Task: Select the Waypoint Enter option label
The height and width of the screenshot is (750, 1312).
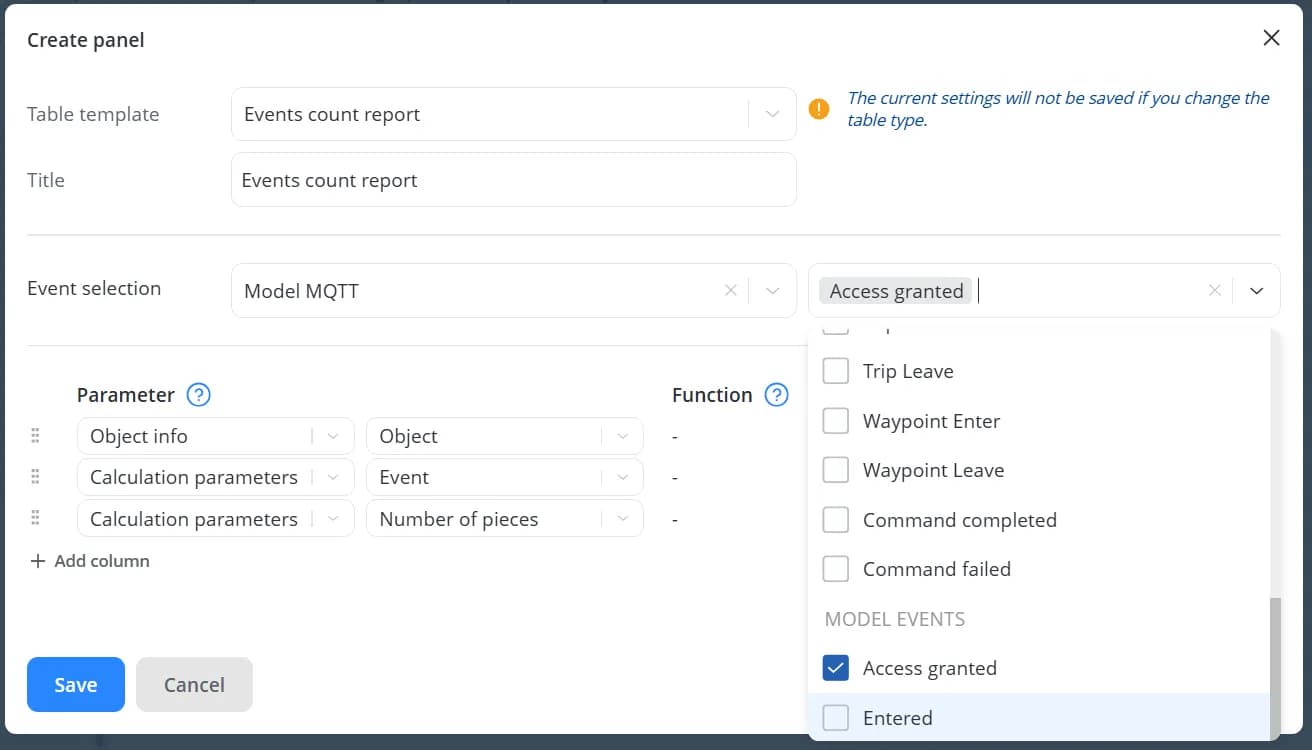Action: coord(931,421)
